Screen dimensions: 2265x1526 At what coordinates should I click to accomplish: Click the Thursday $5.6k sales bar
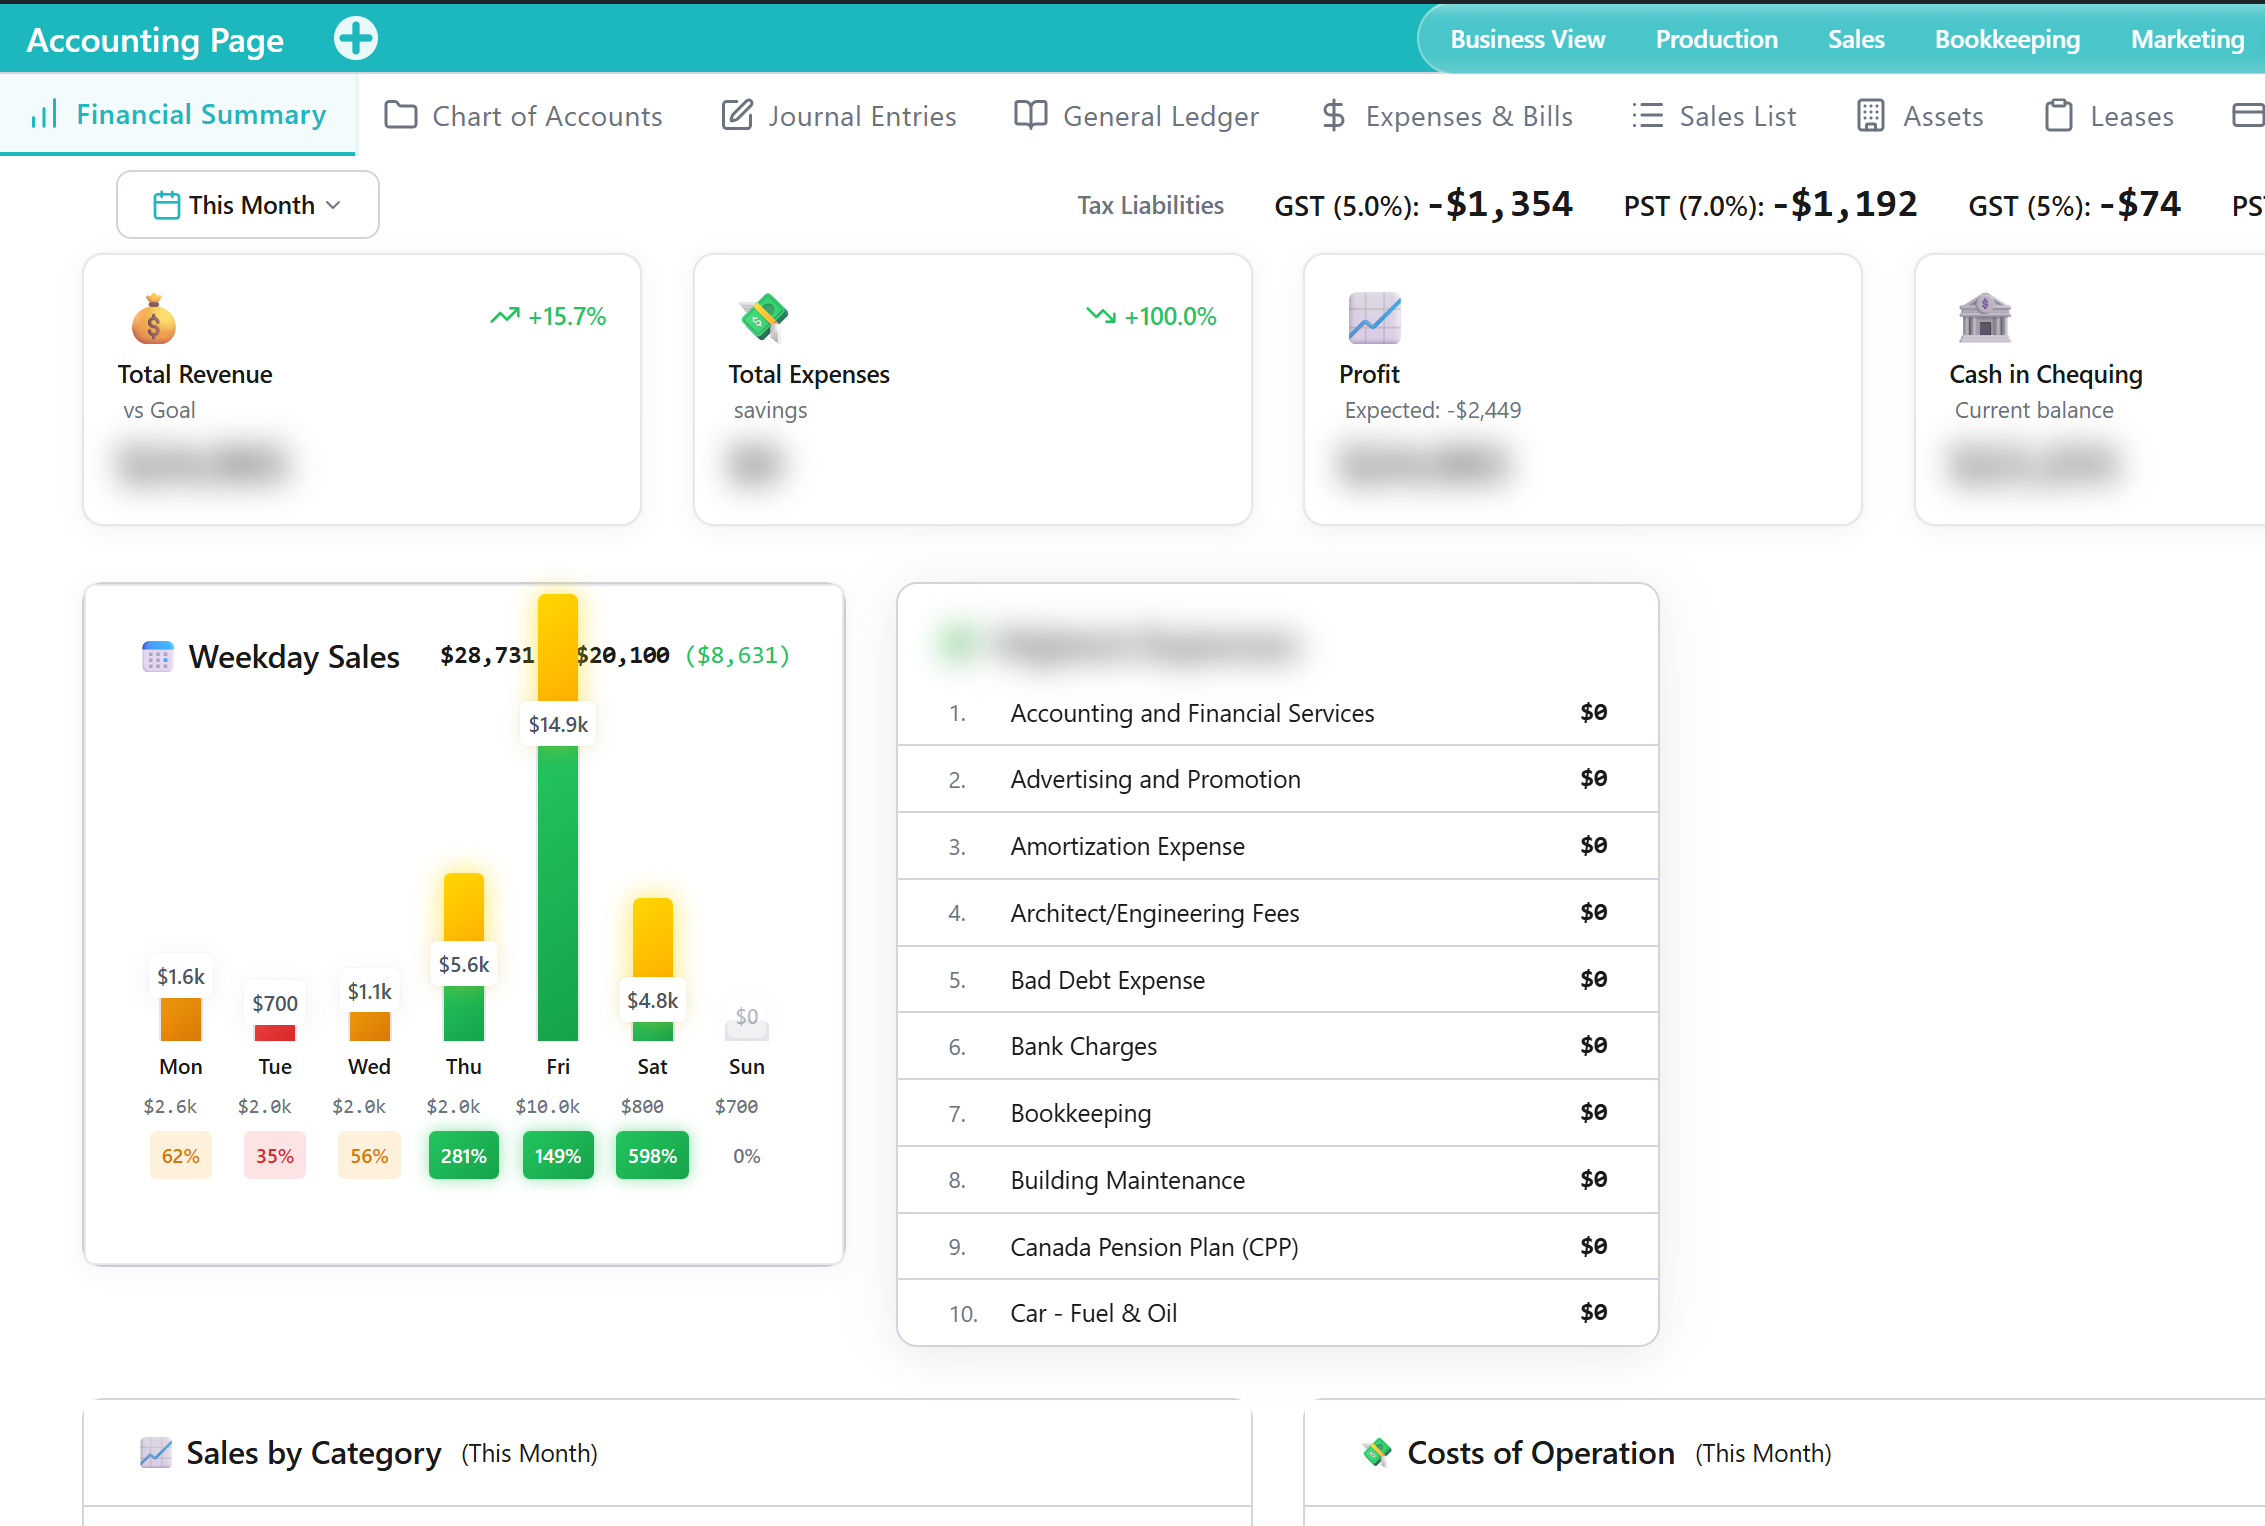[x=464, y=957]
